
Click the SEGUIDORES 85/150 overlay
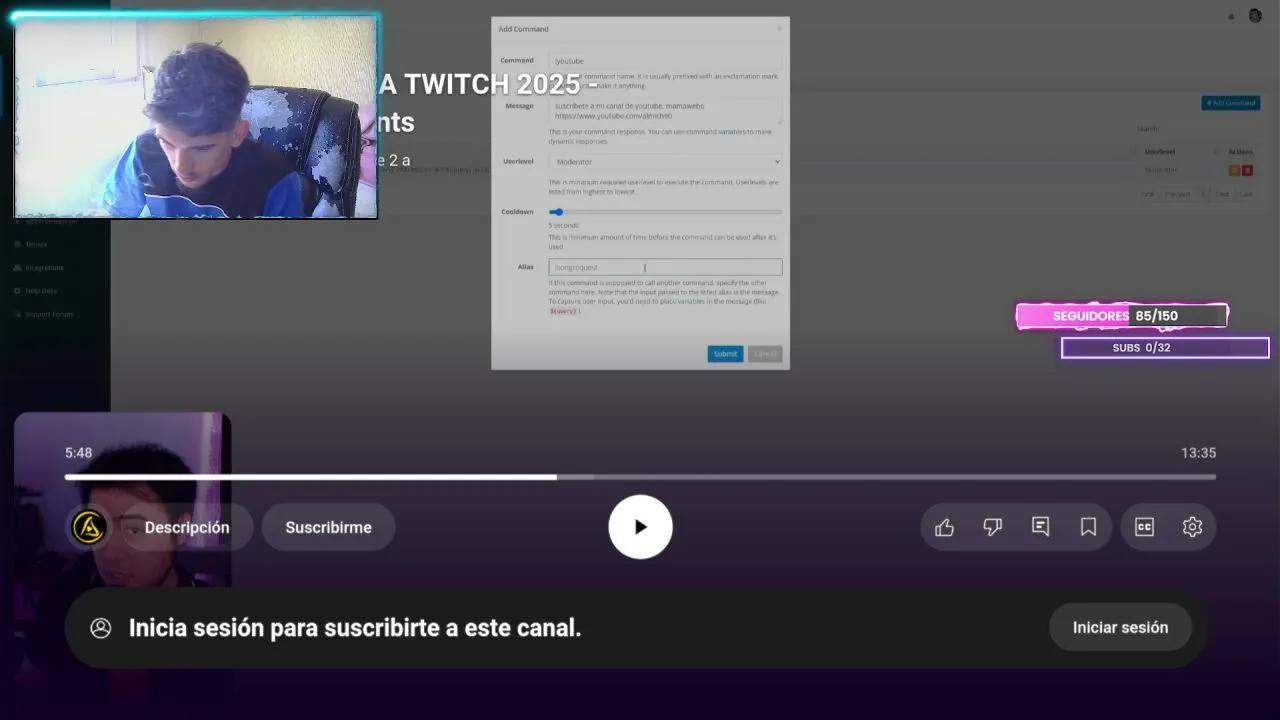pos(1122,316)
